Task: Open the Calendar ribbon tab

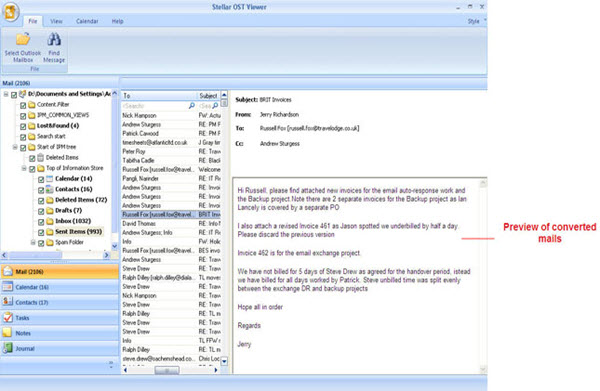Action: [87, 21]
